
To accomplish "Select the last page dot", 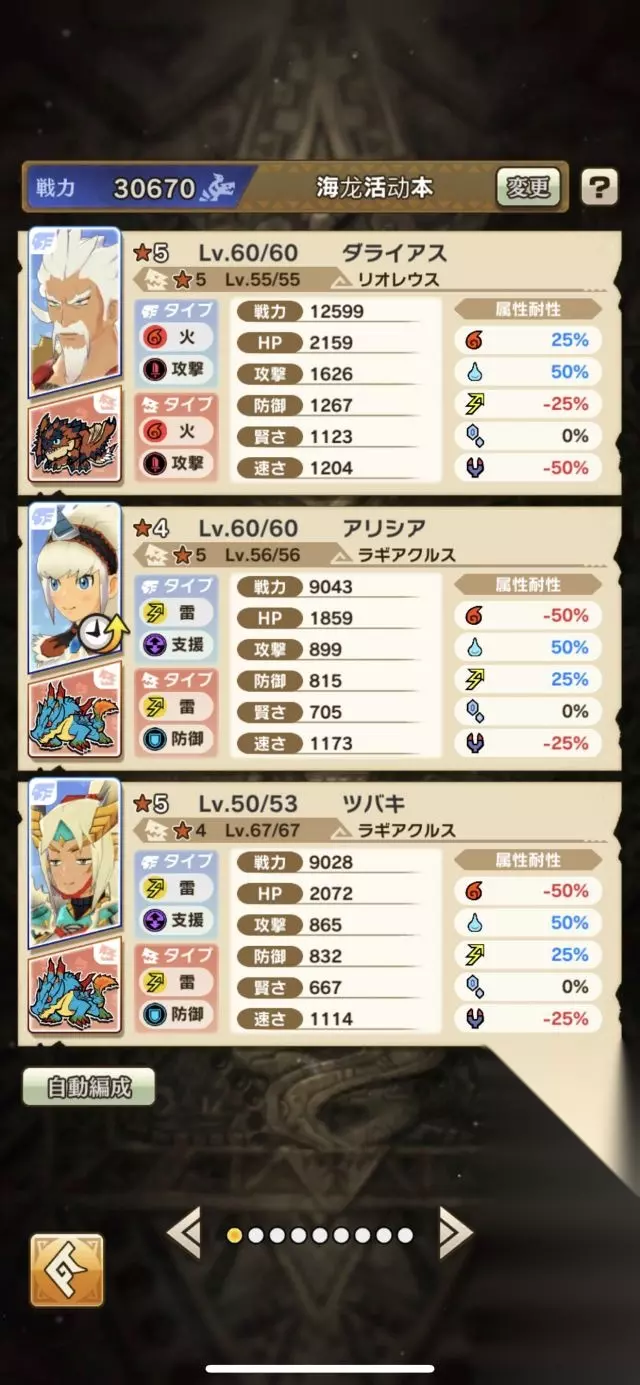I will [405, 1236].
